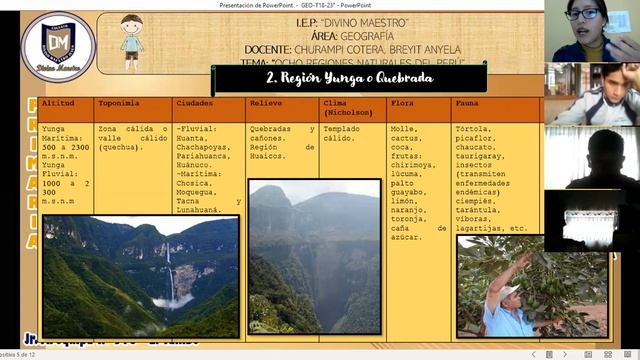The width and height of the screenshot is (640, 360).
Task: Click the 'Zona cálida o valle cálido' cell
Action: click(x=133, y=138)
